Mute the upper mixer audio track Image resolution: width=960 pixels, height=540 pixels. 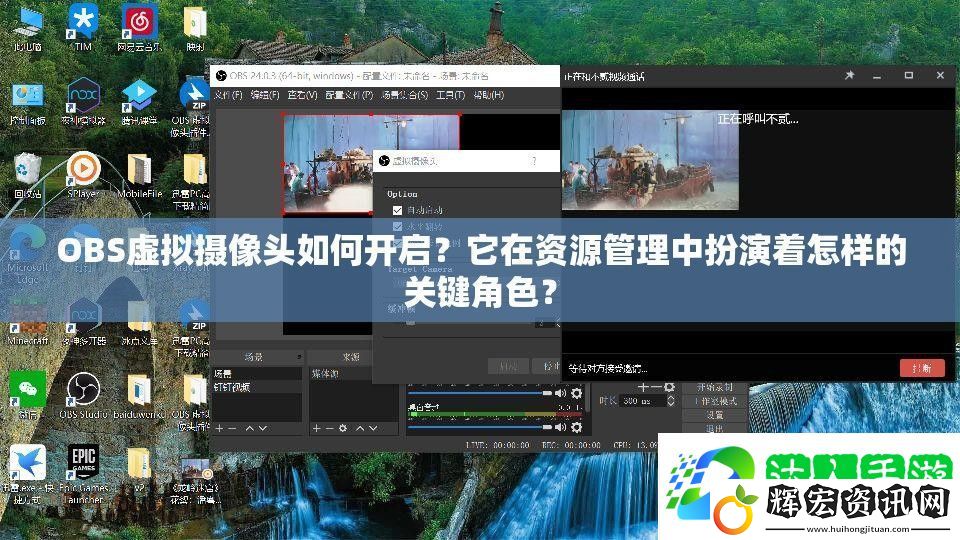click(560, 393)
